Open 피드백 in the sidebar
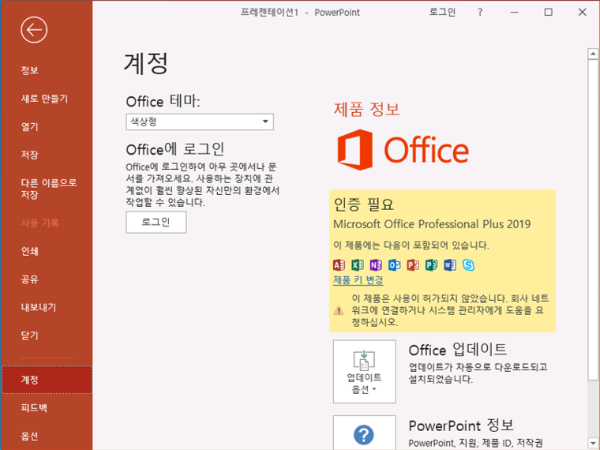The width and height of the screenshot is (600, 450). (x=34, y=408)
